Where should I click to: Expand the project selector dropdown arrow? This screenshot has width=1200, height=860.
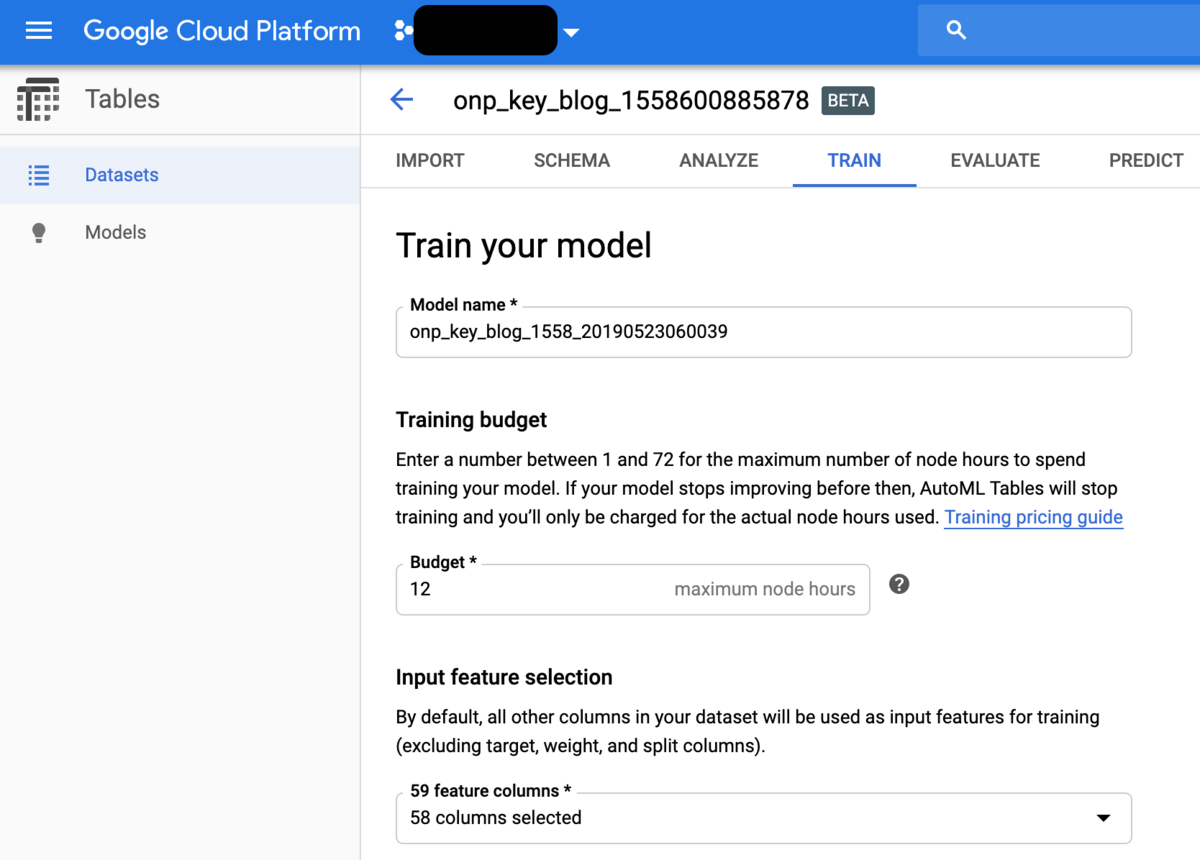click(571, 32)
